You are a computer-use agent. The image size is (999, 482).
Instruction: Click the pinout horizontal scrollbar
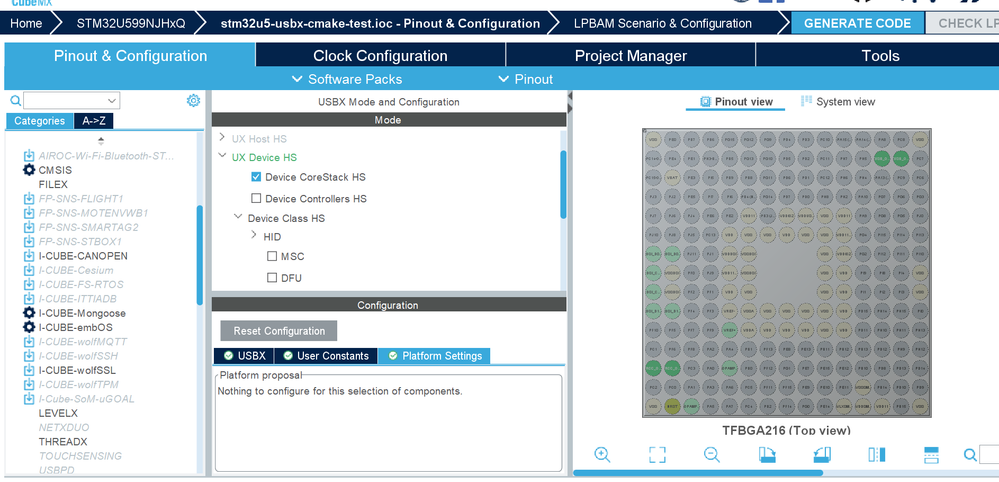coord(698,473)
